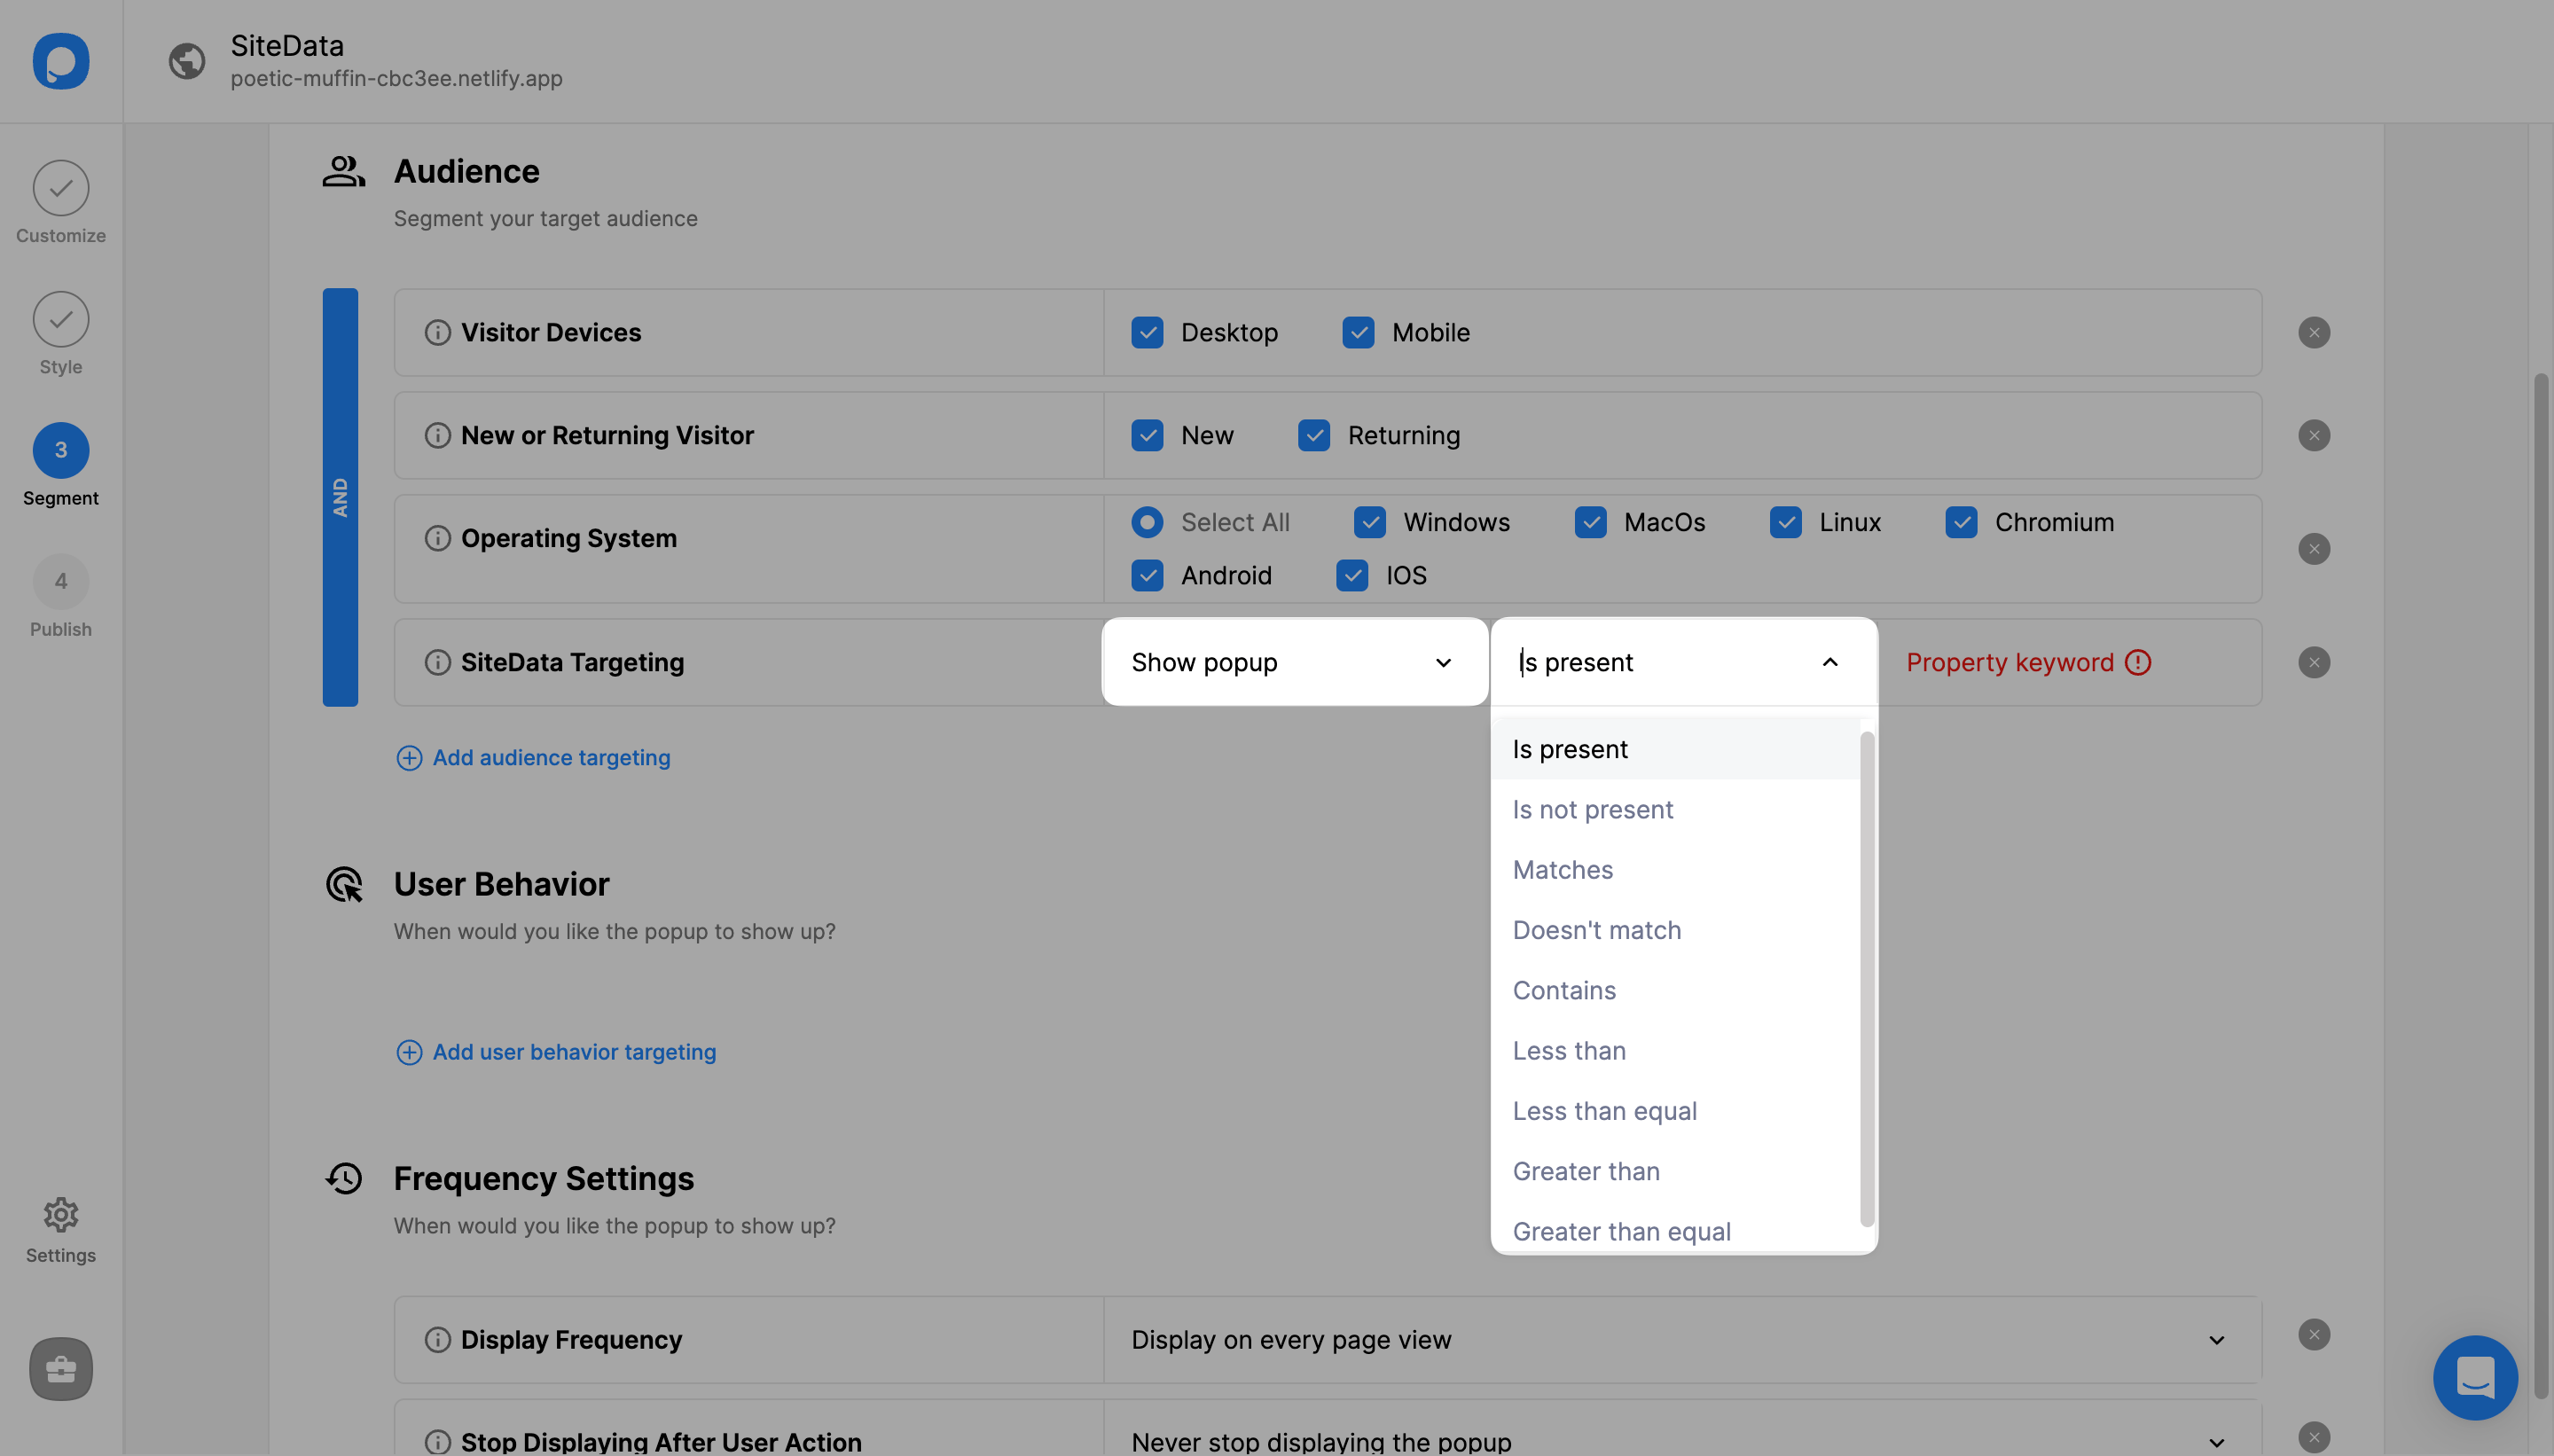Viewport: 2554px width, 1456px height.
Task: Click info icon beside SiteData Targeting
Action: pyautogui.click(x=437, y=662)
